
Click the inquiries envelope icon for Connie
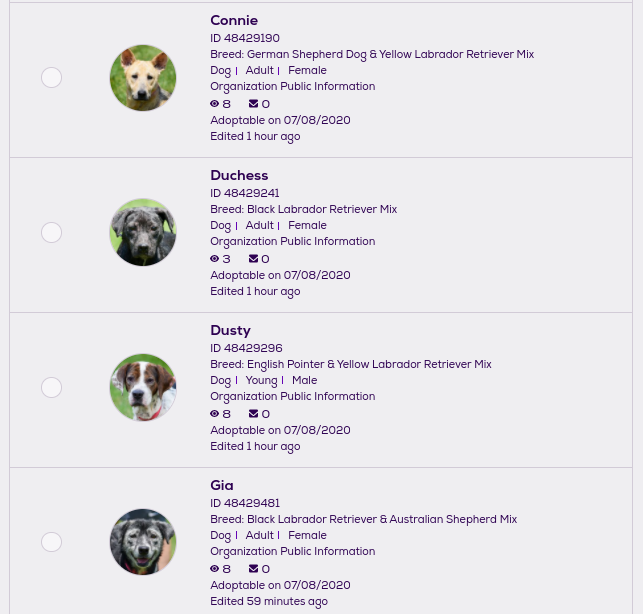pyautogui.click(x=254, y=104)
